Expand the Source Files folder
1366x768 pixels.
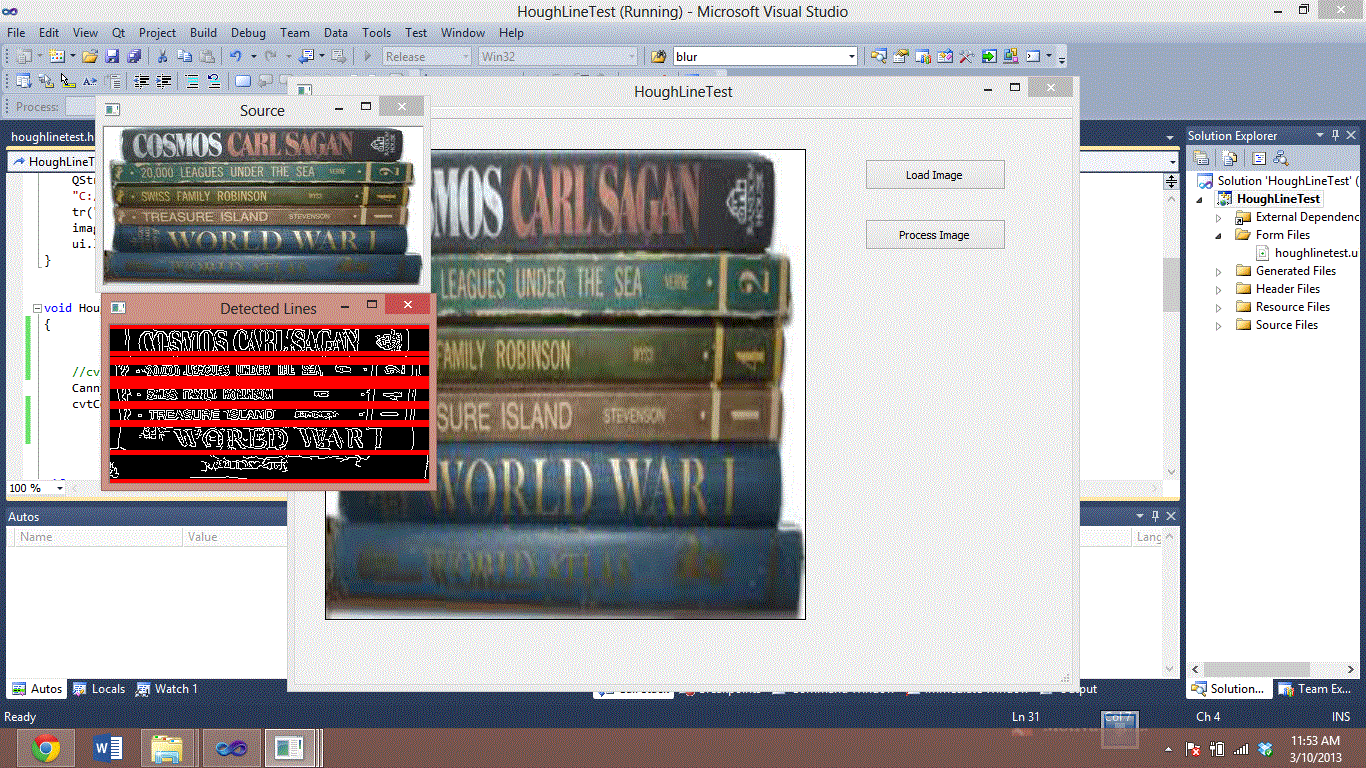click(1218, 325)
